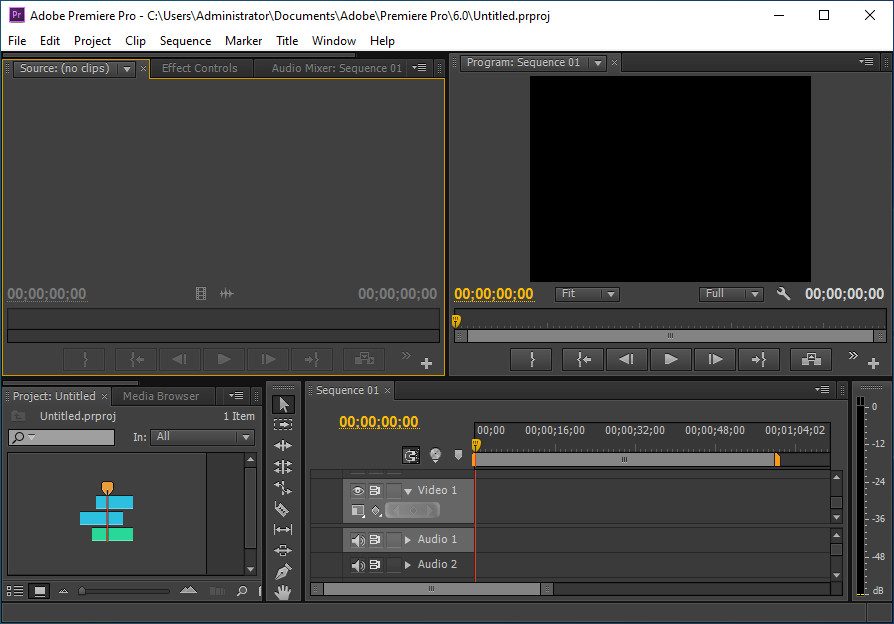Click the Project panel zoom slider handle
894x624 pixels.
(82, 591)
